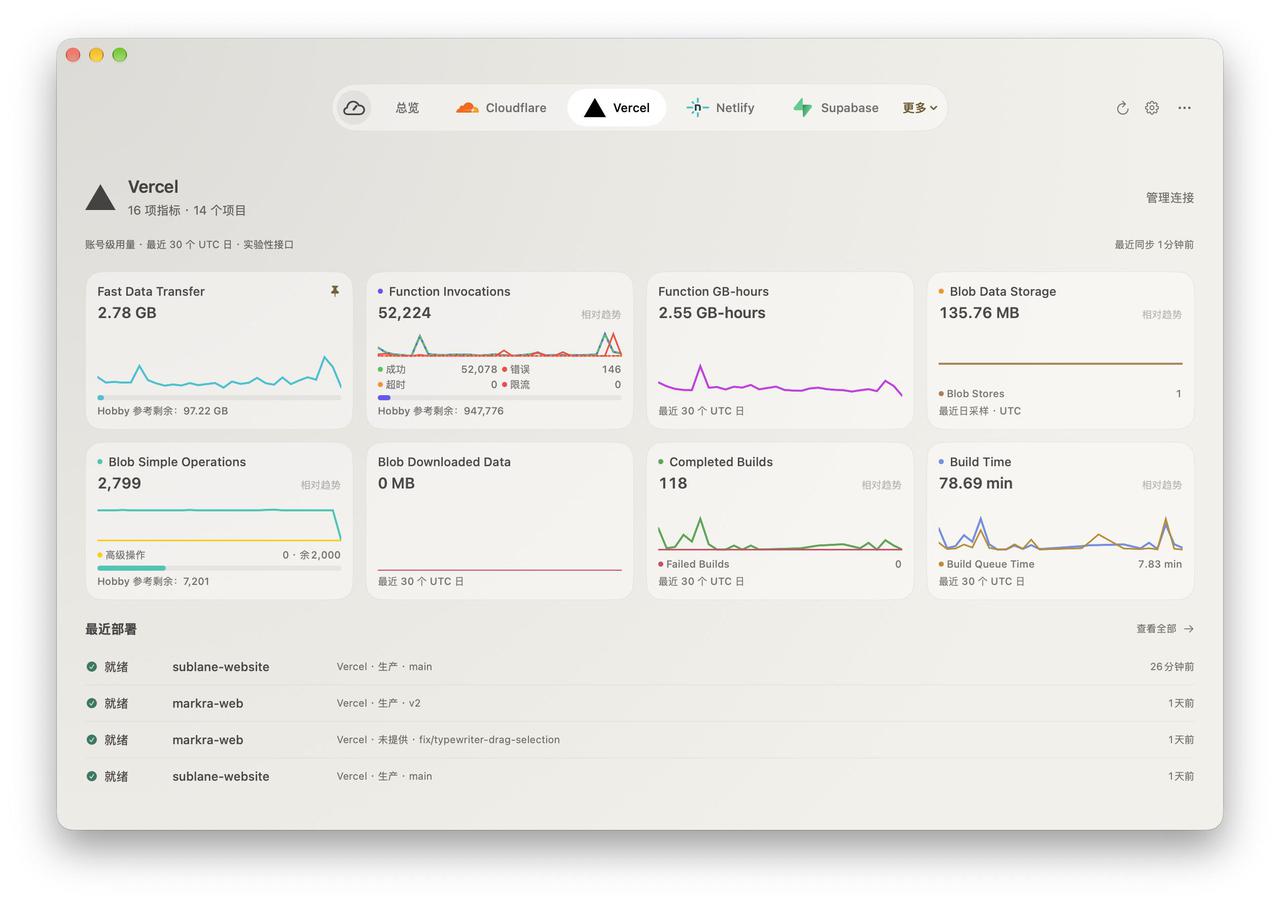Click the status check icon for sublane-website 26分钟前
The image size is (1280, 905).
coord(92,667)
